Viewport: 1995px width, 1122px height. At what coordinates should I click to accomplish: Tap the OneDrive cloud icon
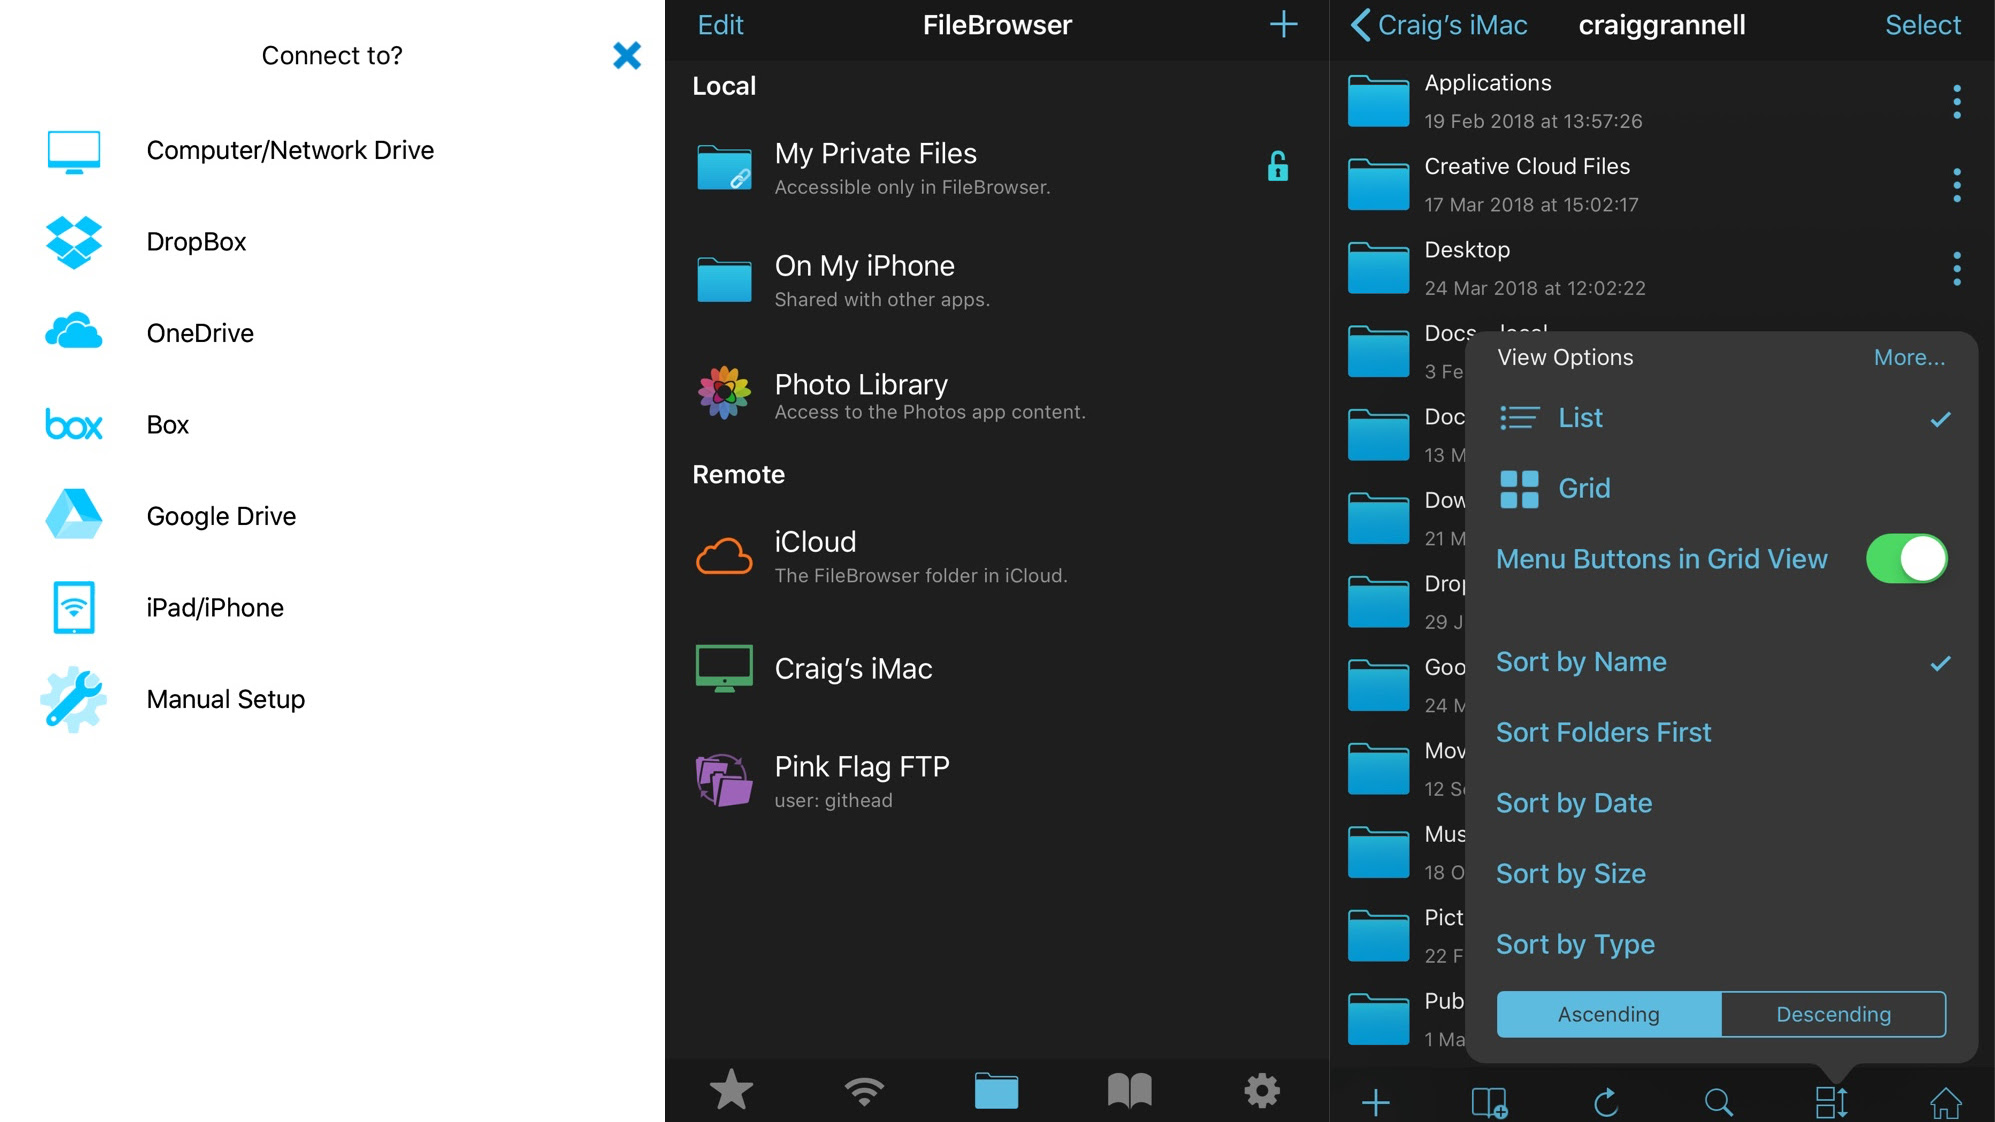(74, 332)
